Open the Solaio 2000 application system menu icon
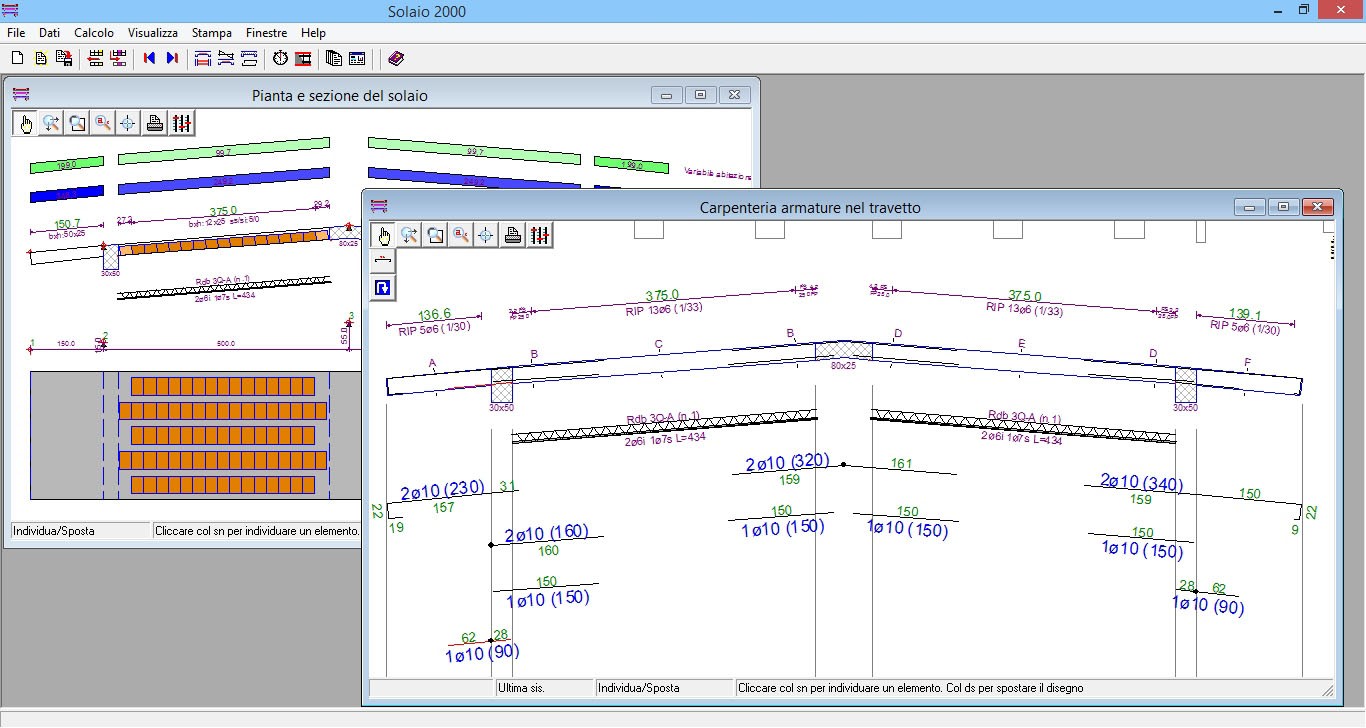 [x=12, y=10]
